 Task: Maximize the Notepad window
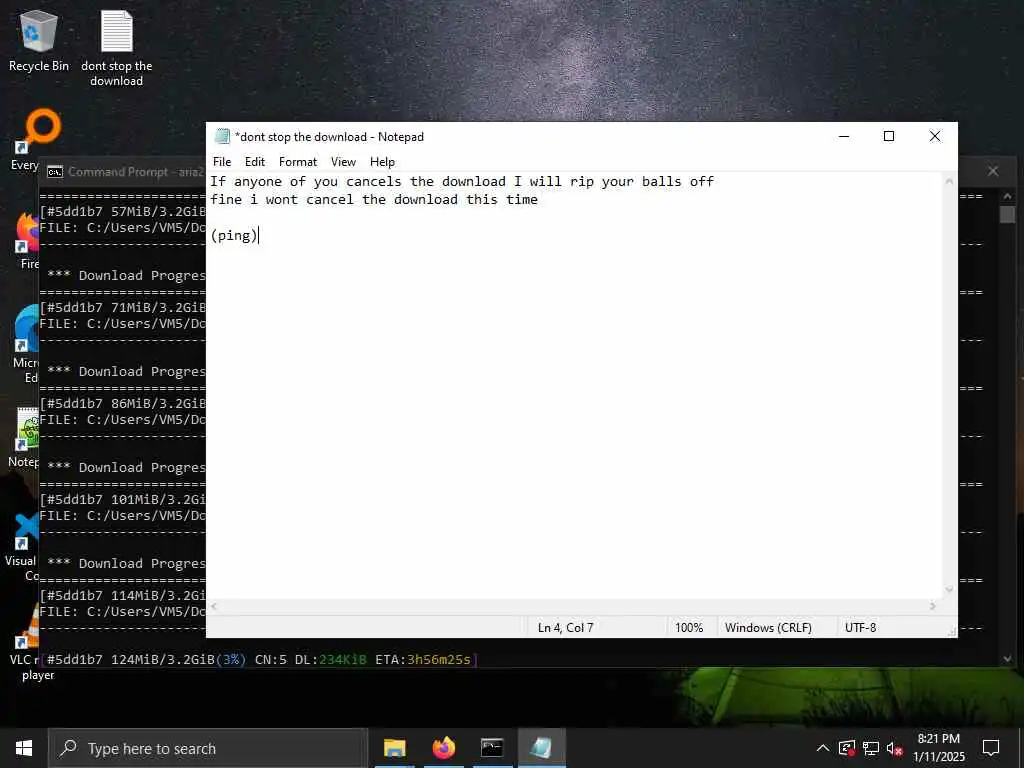(889, 136)
